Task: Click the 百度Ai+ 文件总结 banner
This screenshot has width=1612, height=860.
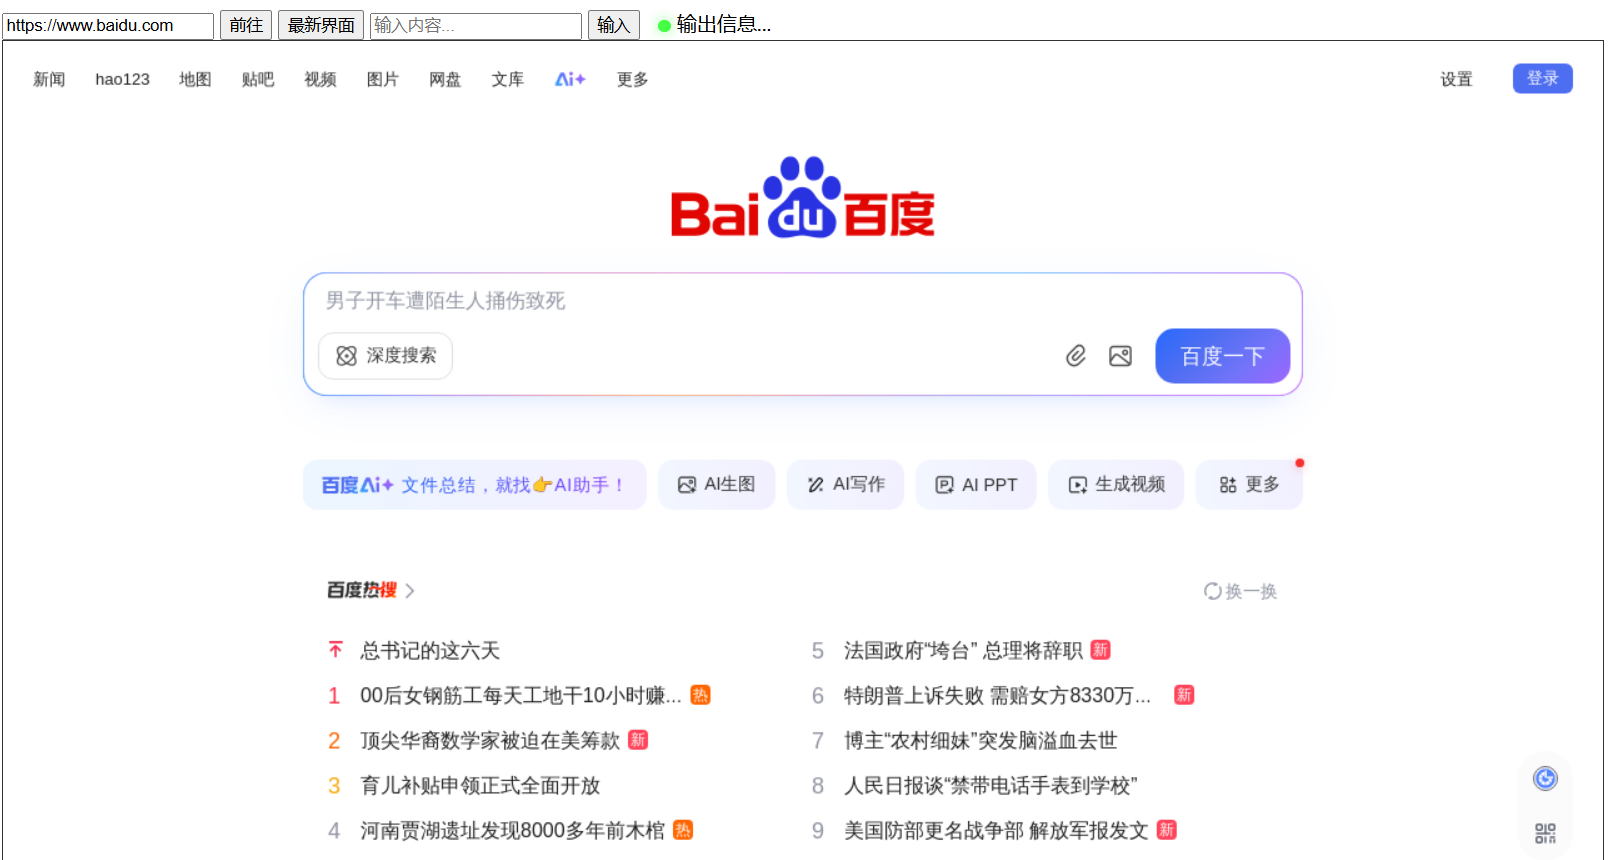Action: coord(474,485)
